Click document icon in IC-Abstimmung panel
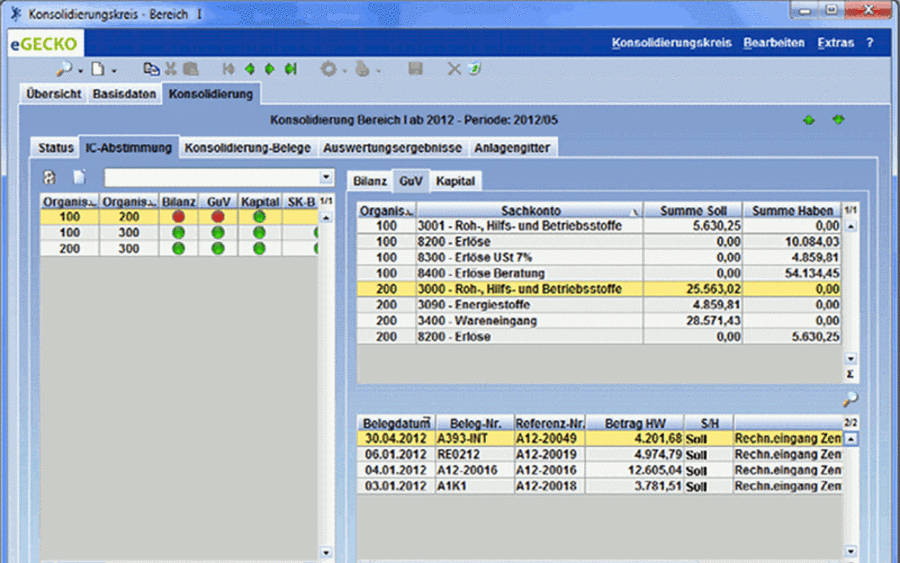The width and height of the screenshot is (900, 563). tap(79, 177)
